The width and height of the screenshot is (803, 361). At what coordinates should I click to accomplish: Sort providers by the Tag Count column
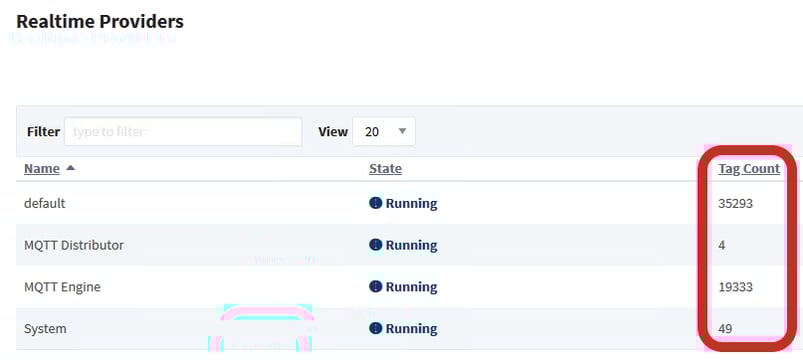749,168
